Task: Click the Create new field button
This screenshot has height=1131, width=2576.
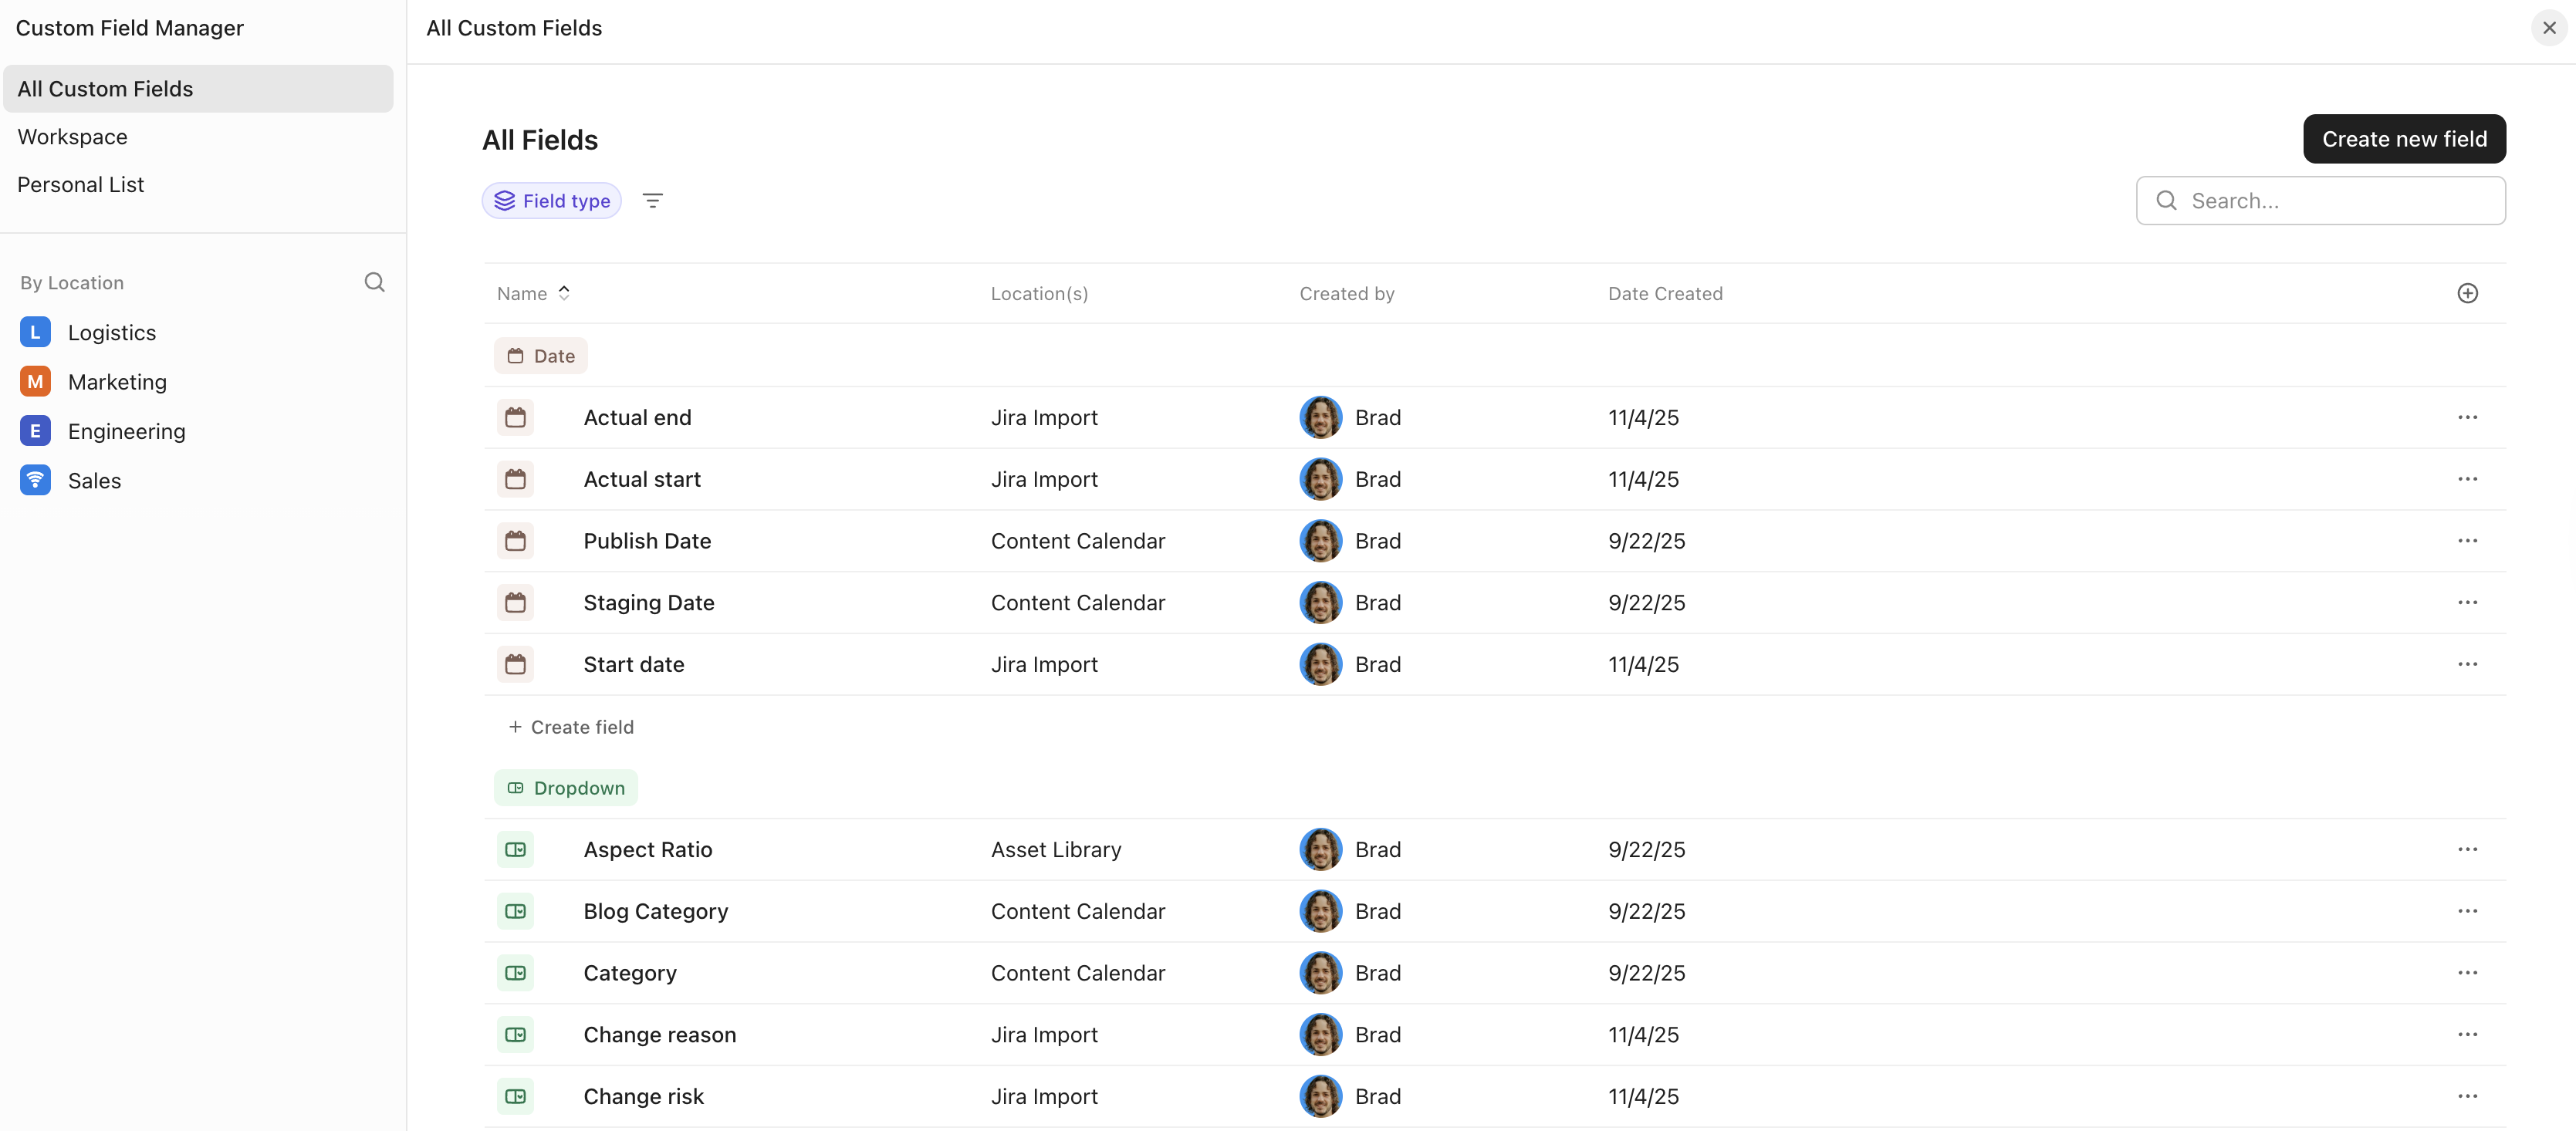Action: click(x=2404, y=139)
